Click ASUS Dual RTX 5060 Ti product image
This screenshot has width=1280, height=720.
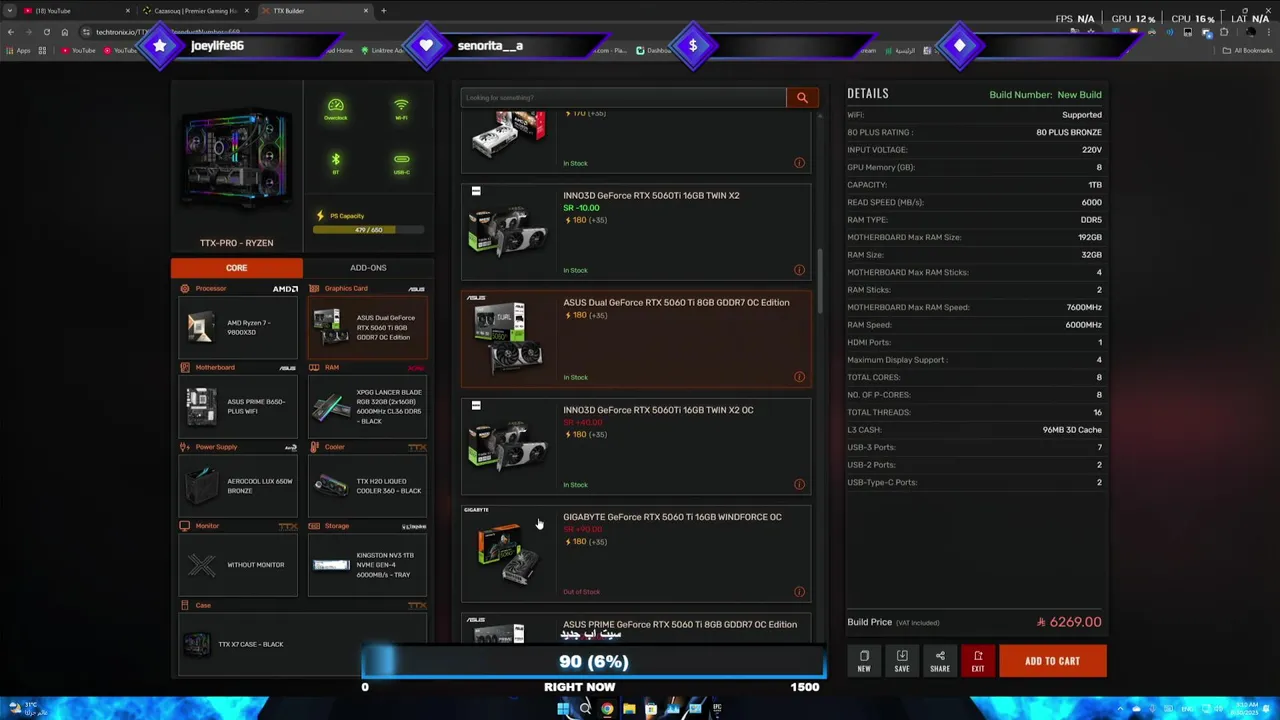[x=508, y=339]
